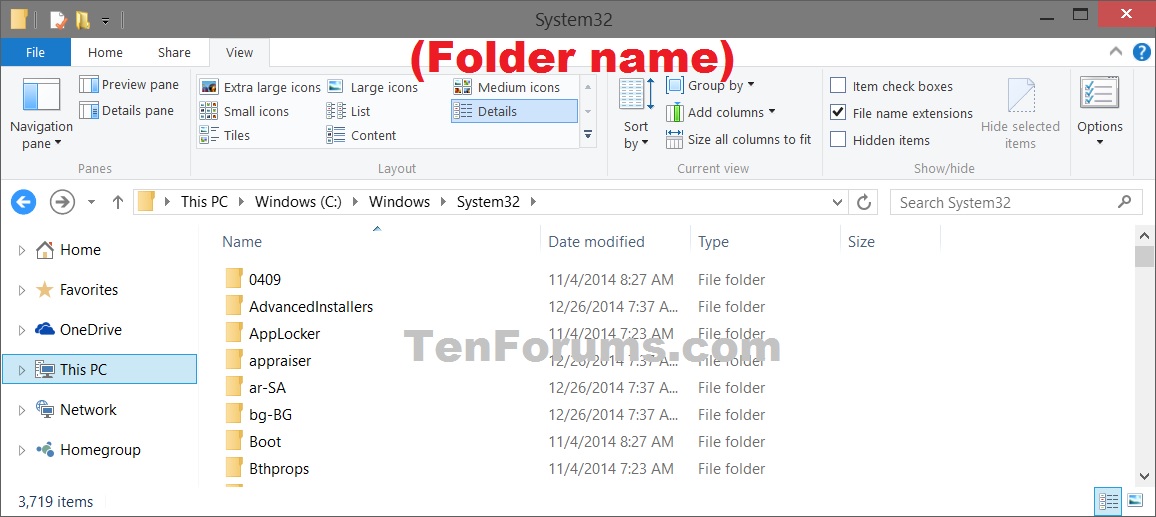Switch to large thumbnails view in status bar
The width and height of the screenshot is (1156, 517).
click(1135, 502)
